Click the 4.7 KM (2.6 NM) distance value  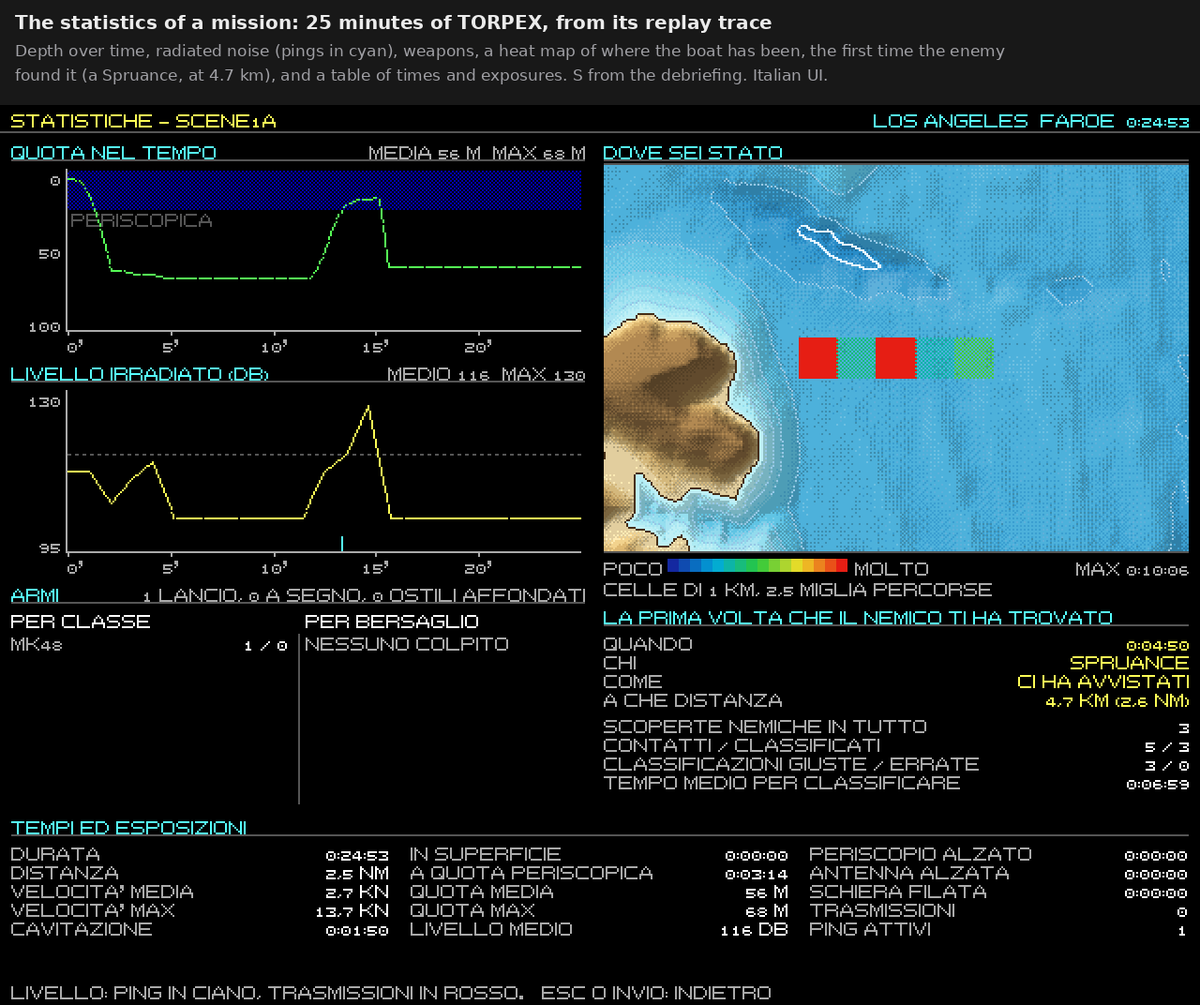pyautogui.click(x=1116, y=700)
